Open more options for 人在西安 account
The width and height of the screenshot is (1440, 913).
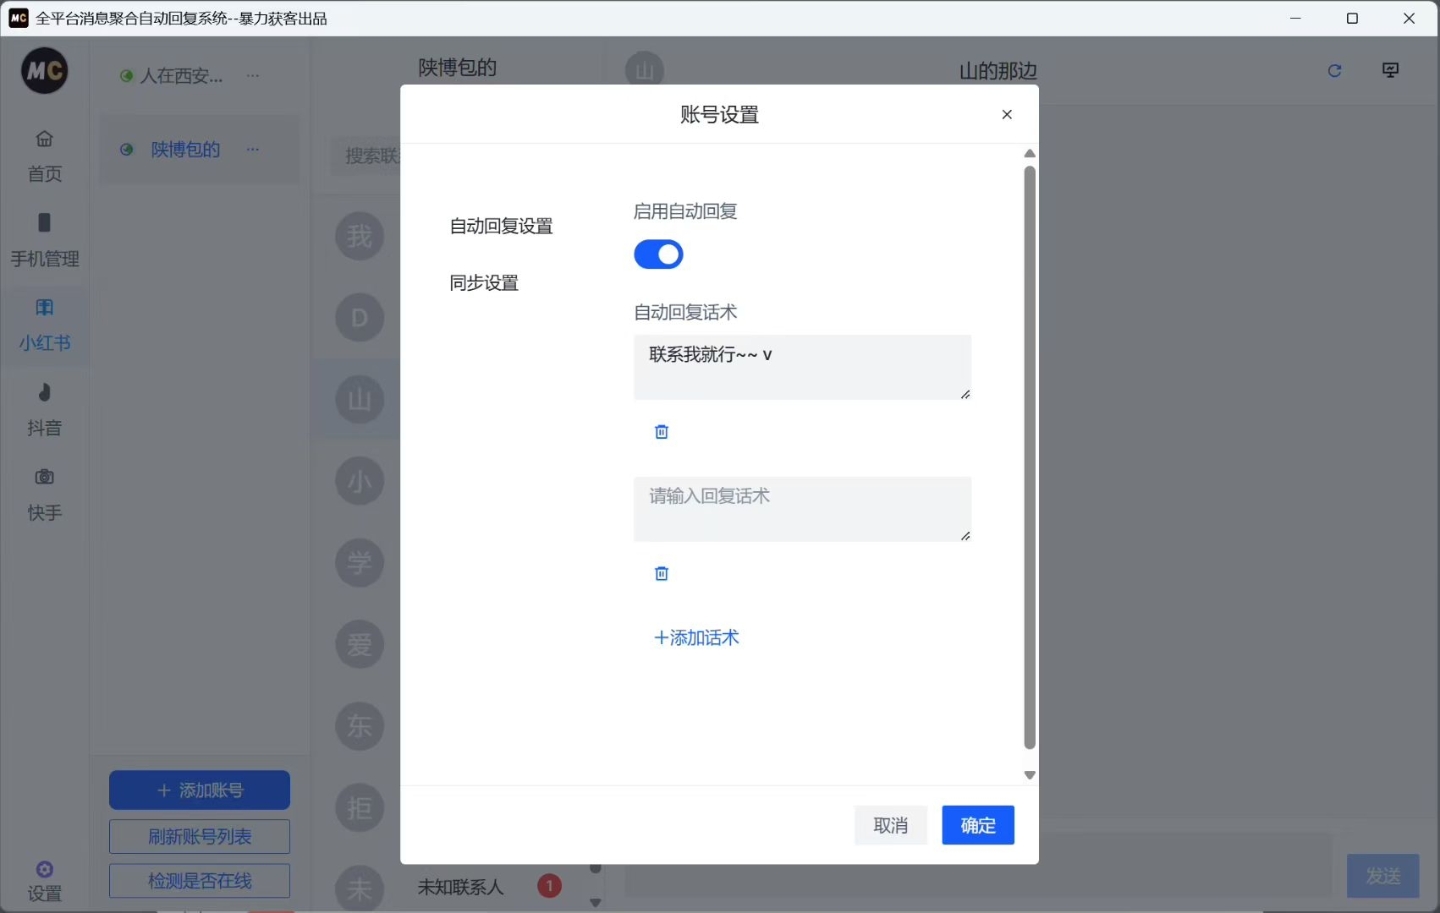coord(253,75)
